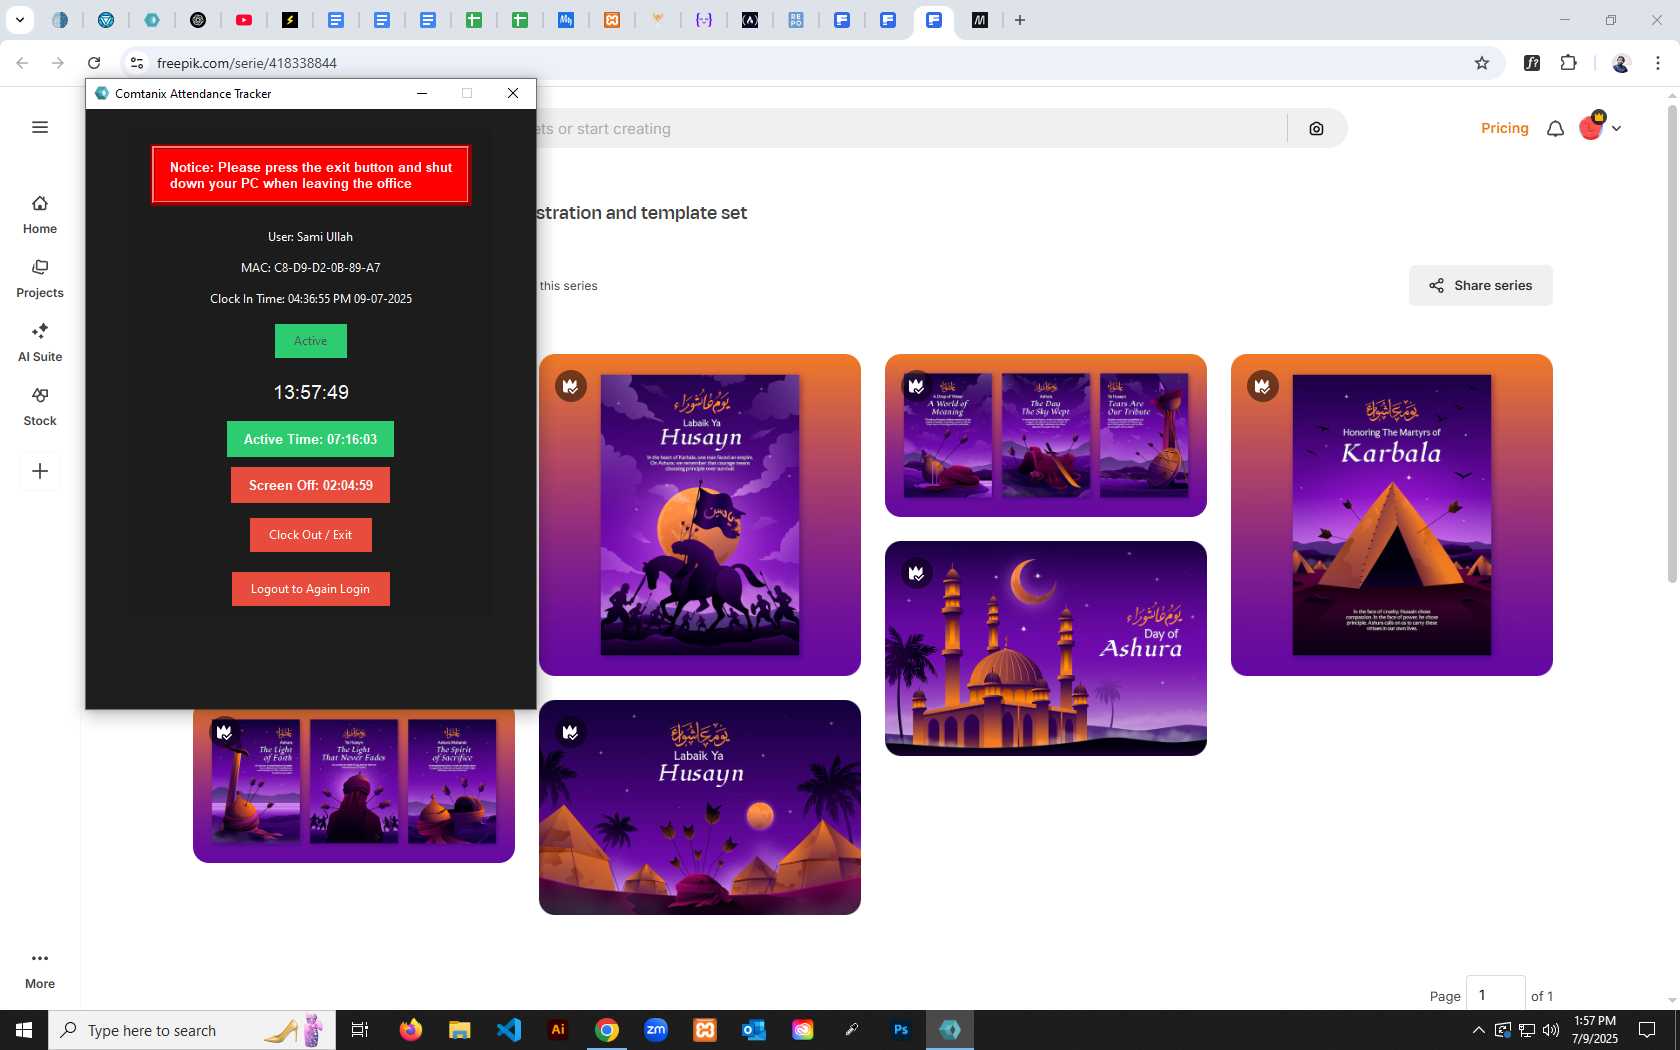Image resolution: width=1680 pixels, height=1050 pixels.
Task: Open Adobe Illustrator from the taskbar
Action: tap(558, 1030)
